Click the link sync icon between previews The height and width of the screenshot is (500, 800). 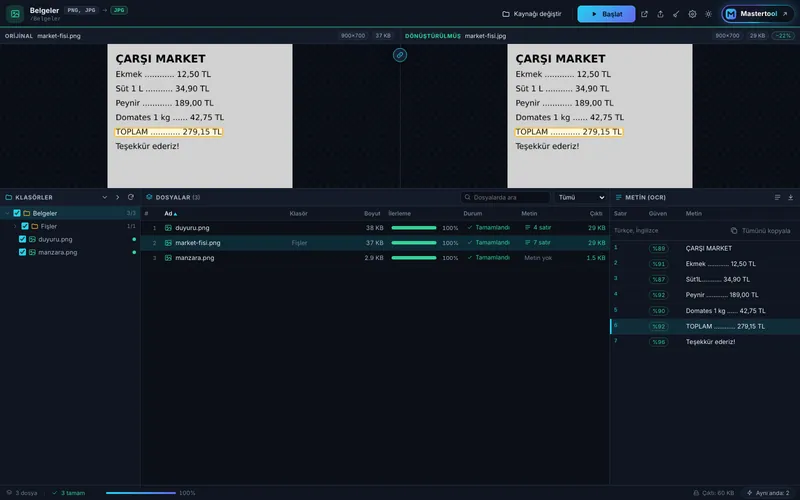click(400, 55)
